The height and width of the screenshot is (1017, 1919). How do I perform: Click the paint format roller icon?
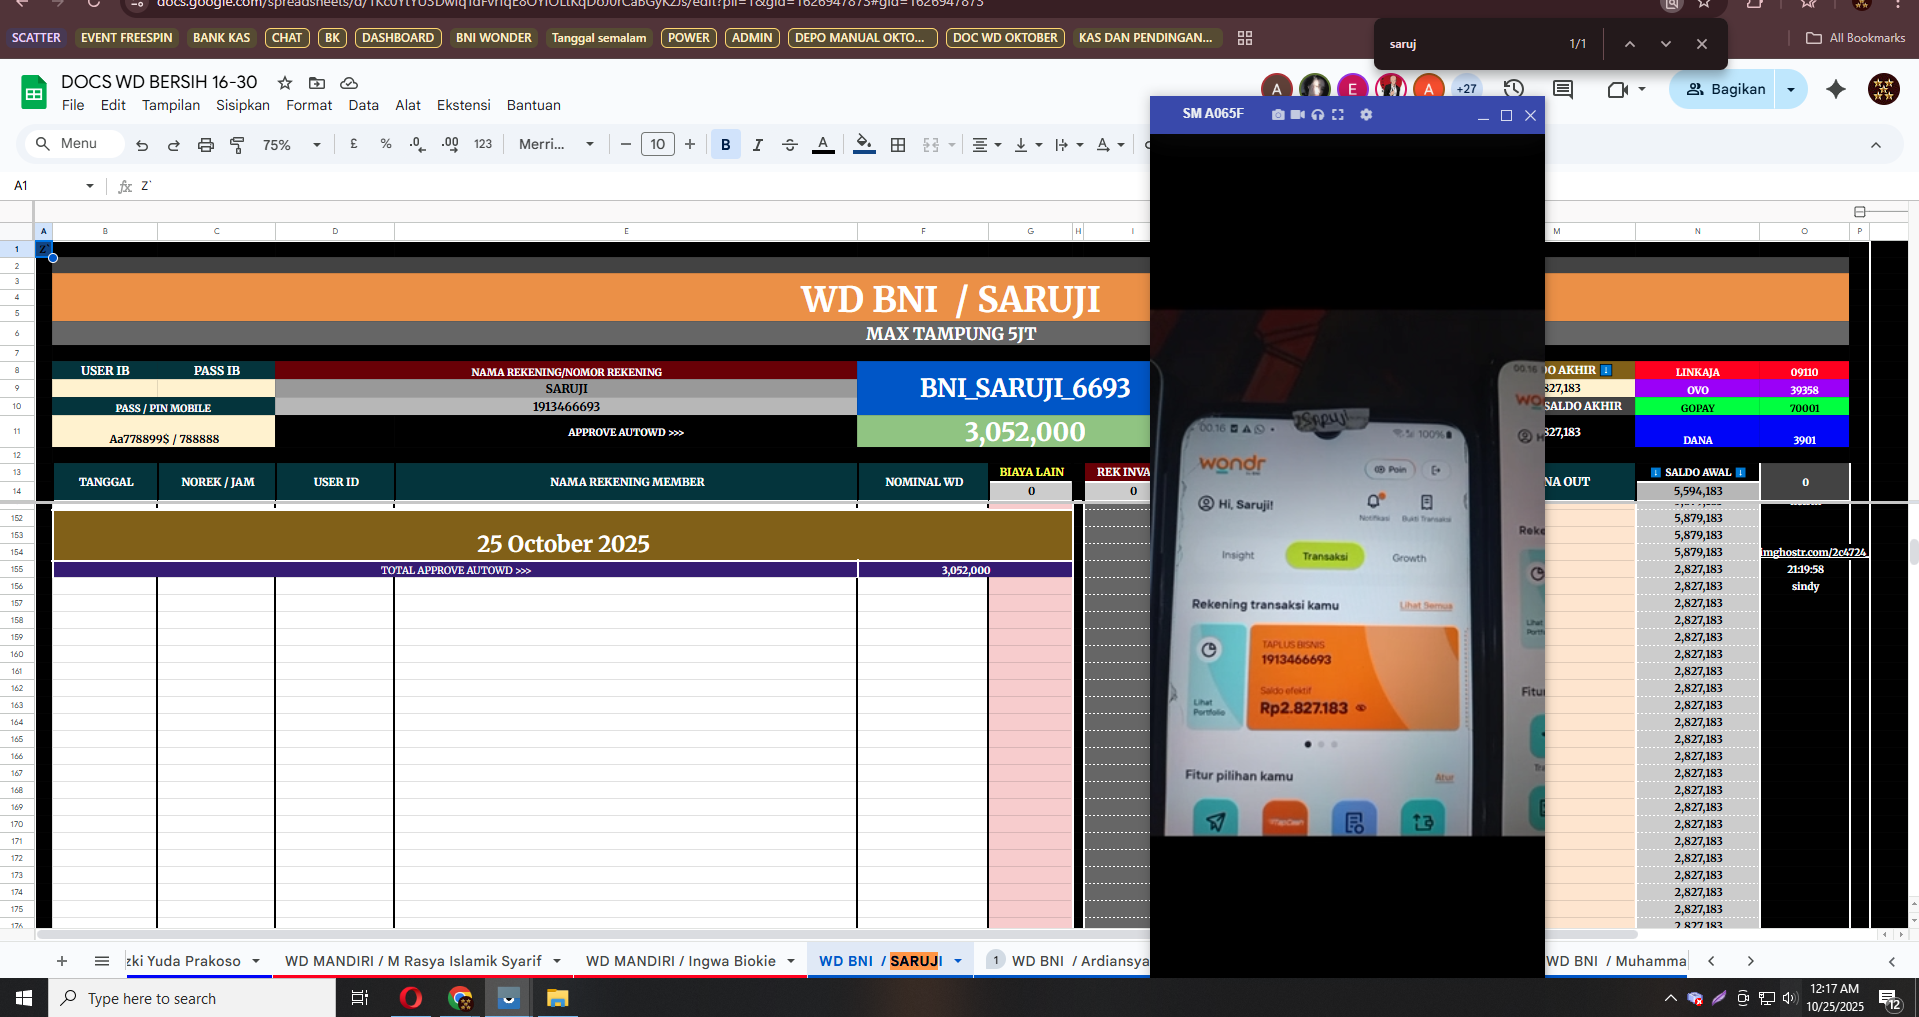point(237,145)
